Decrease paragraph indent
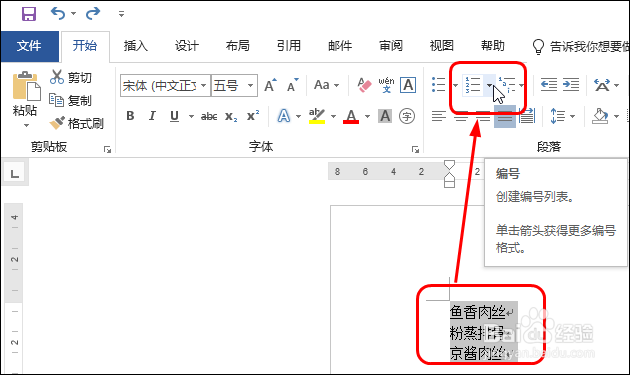The width and height of the screenshot is (630, 375). pos(548,85)
